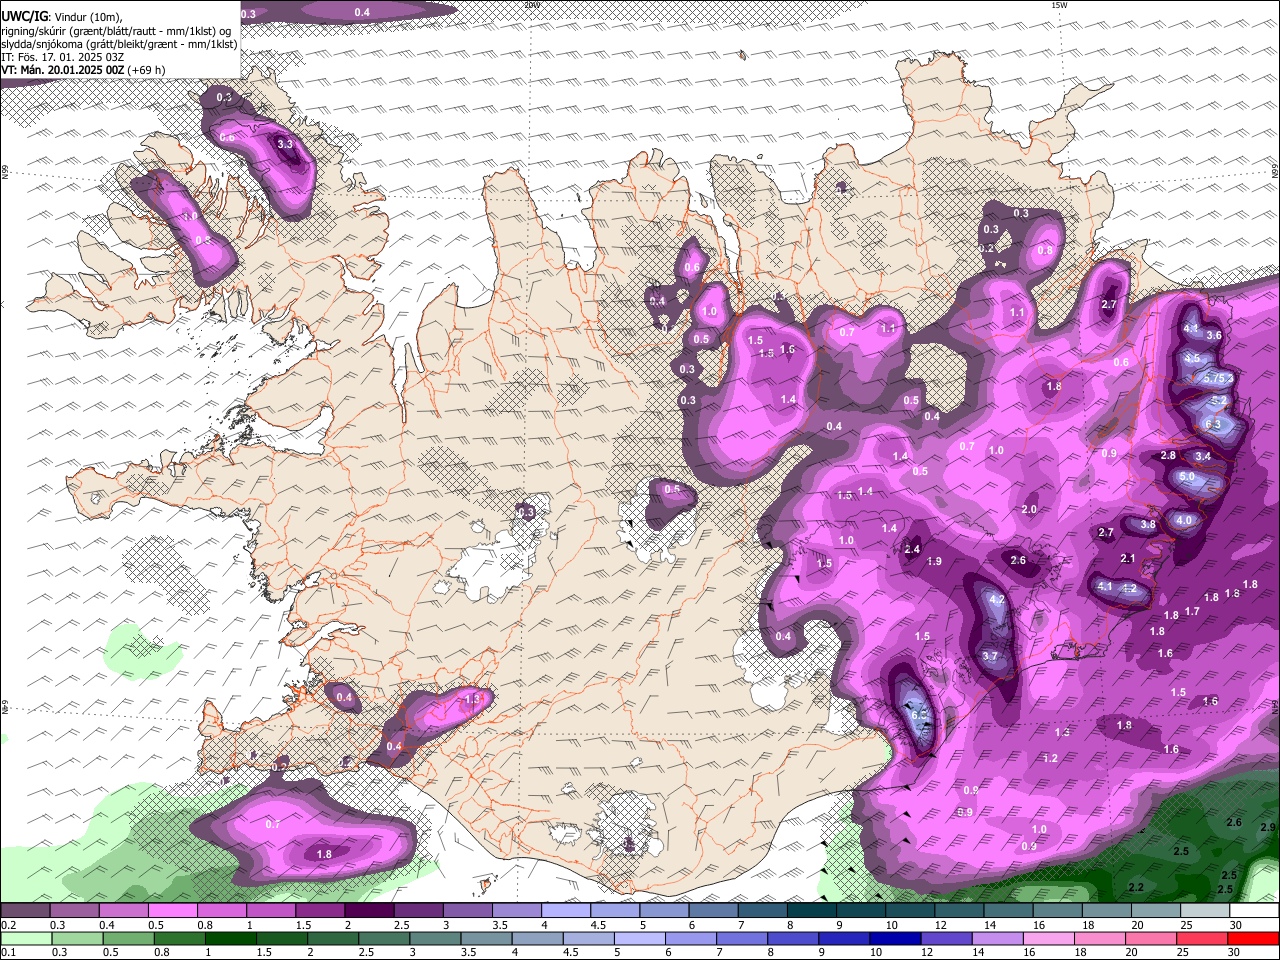
Task: Select the '12' label on the snow scale
Action: [x=941, y=925]
